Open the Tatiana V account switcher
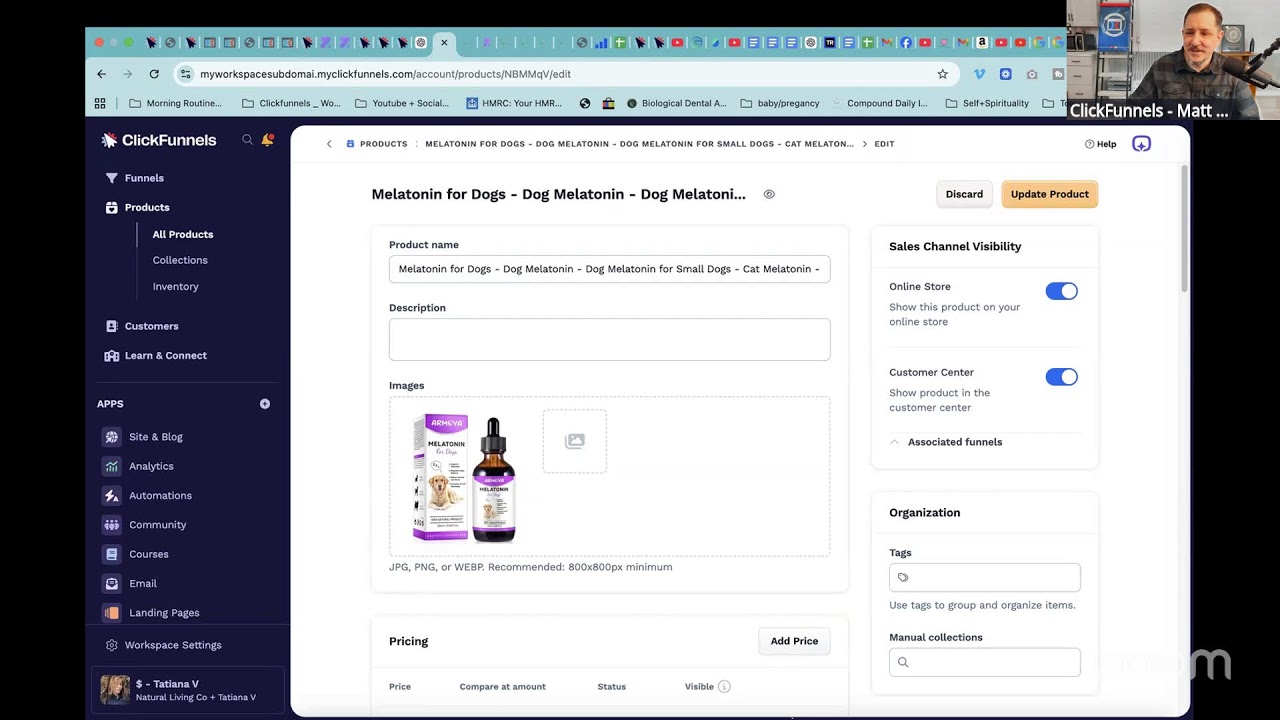The width and height of the screenshot is (1280, 720). (x=188, y=690)
